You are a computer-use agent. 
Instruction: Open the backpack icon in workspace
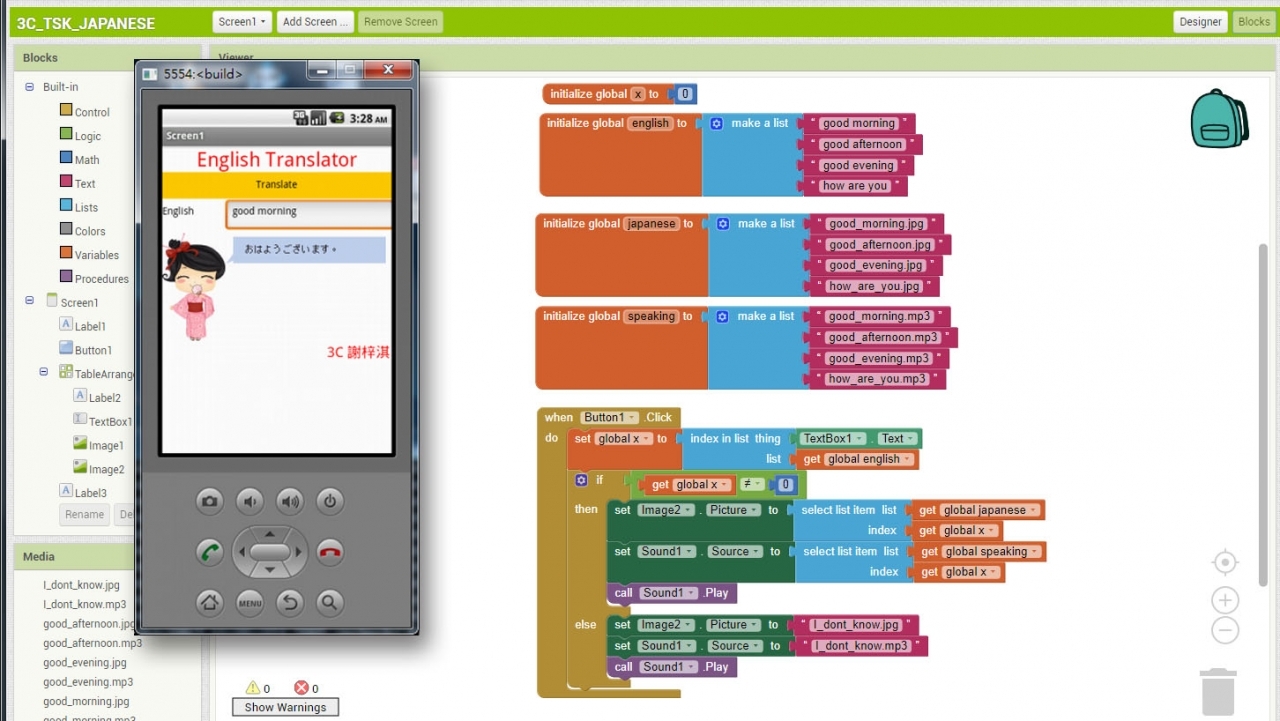(1219, 118)
